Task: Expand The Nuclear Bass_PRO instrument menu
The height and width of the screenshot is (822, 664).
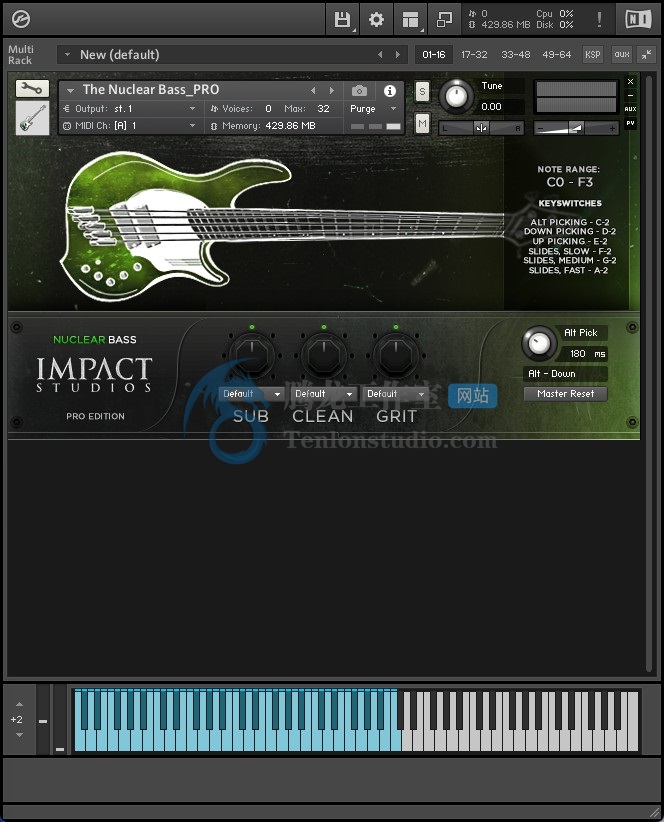Action: (x=70, y=90)
